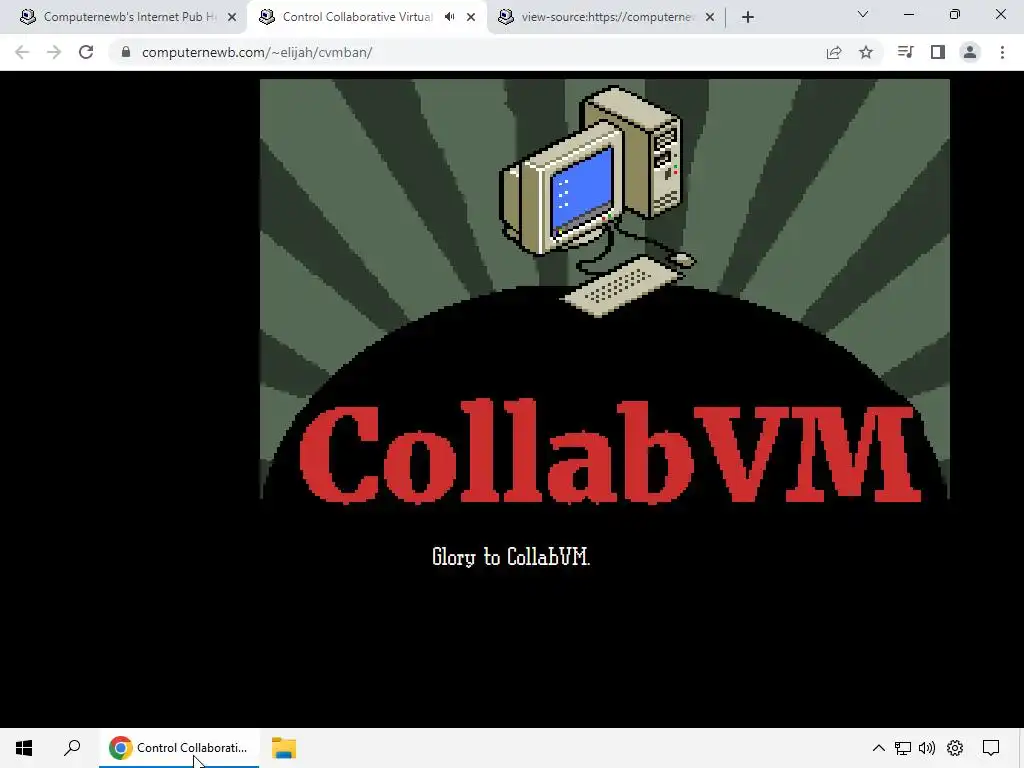Close the Computernewb's Internet Pub tab
The image size is (1024, 768).
point(232,18)
